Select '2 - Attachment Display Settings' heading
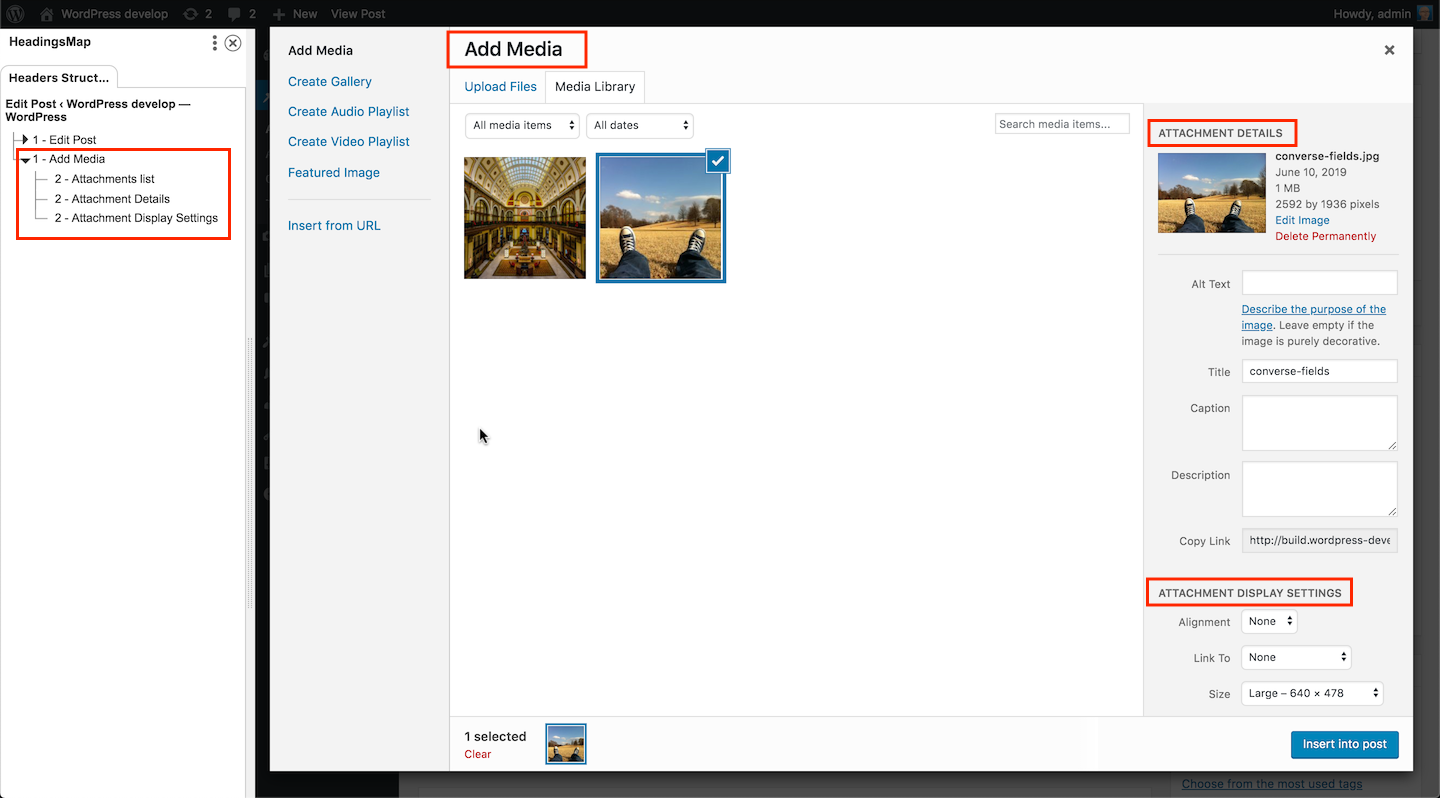The image size is (1440, 798). tap(136, 218)
